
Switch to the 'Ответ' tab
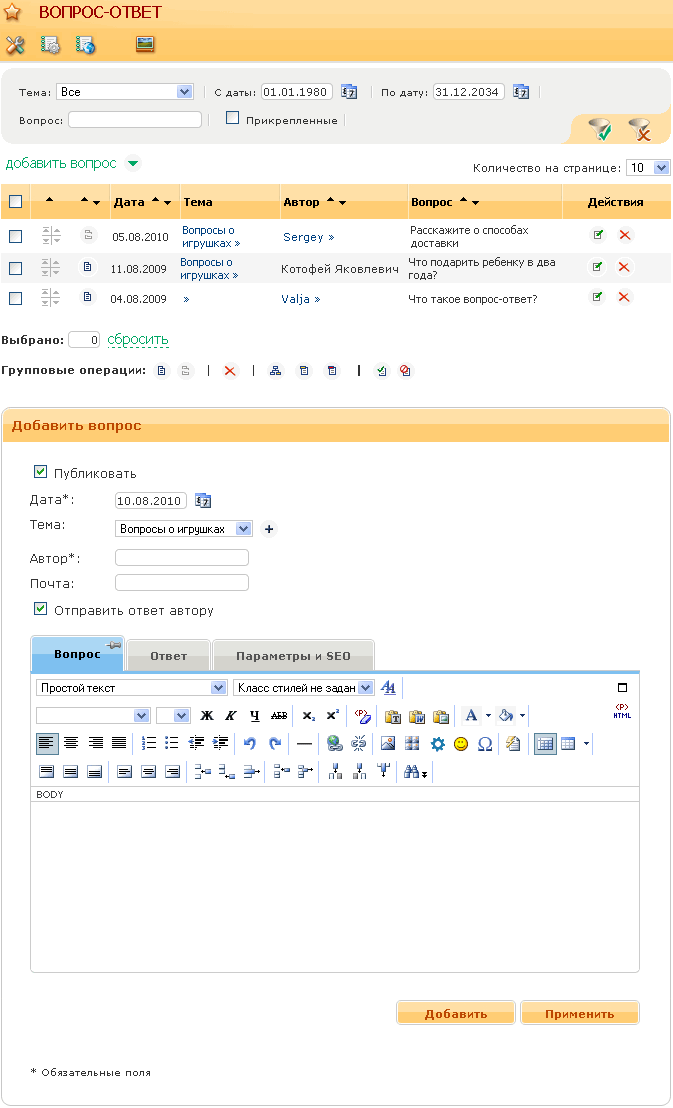pyautogui.click(x=168, y=656)
